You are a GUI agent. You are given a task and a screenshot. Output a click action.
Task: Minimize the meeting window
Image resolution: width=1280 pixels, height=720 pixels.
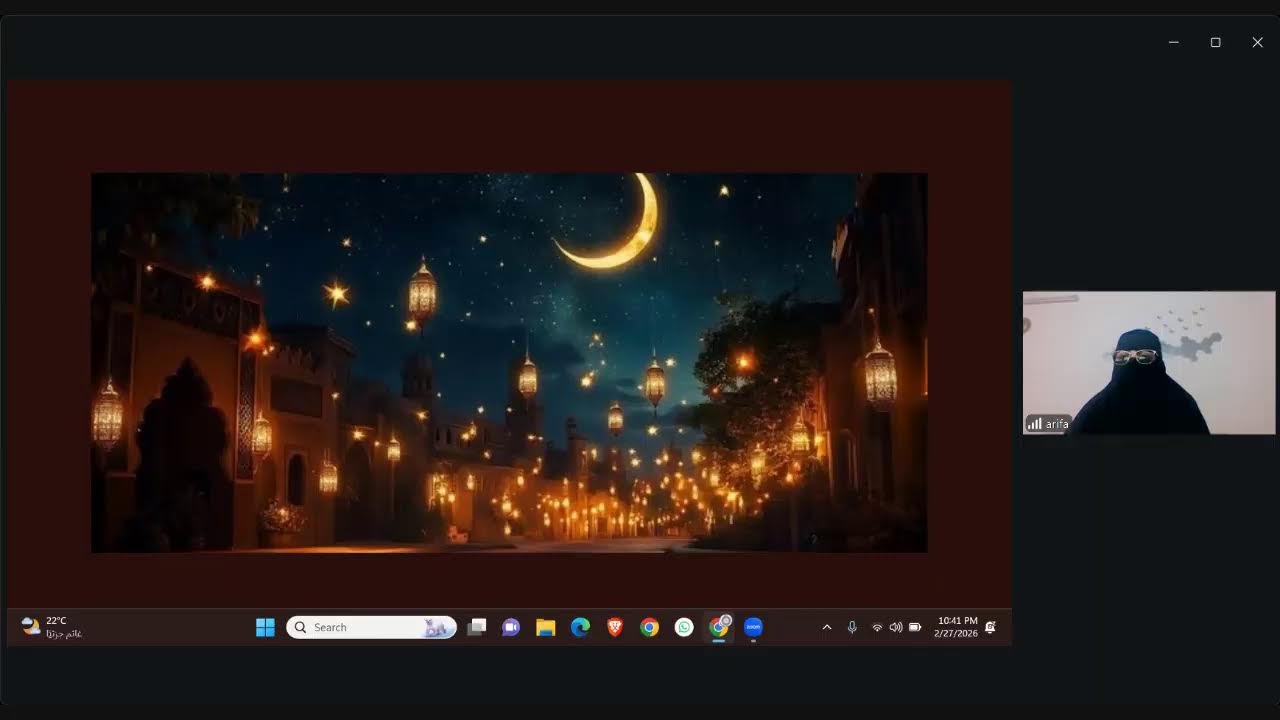click(1173, 42)
